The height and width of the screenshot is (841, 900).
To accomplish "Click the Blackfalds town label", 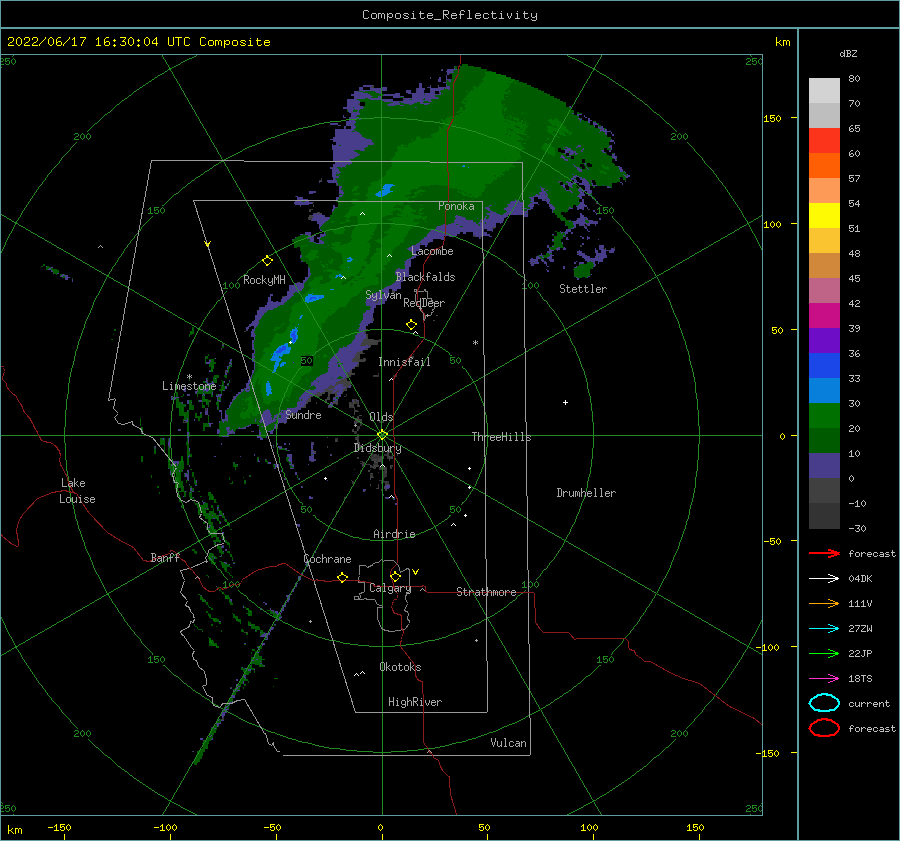I will tap(425, 277).
